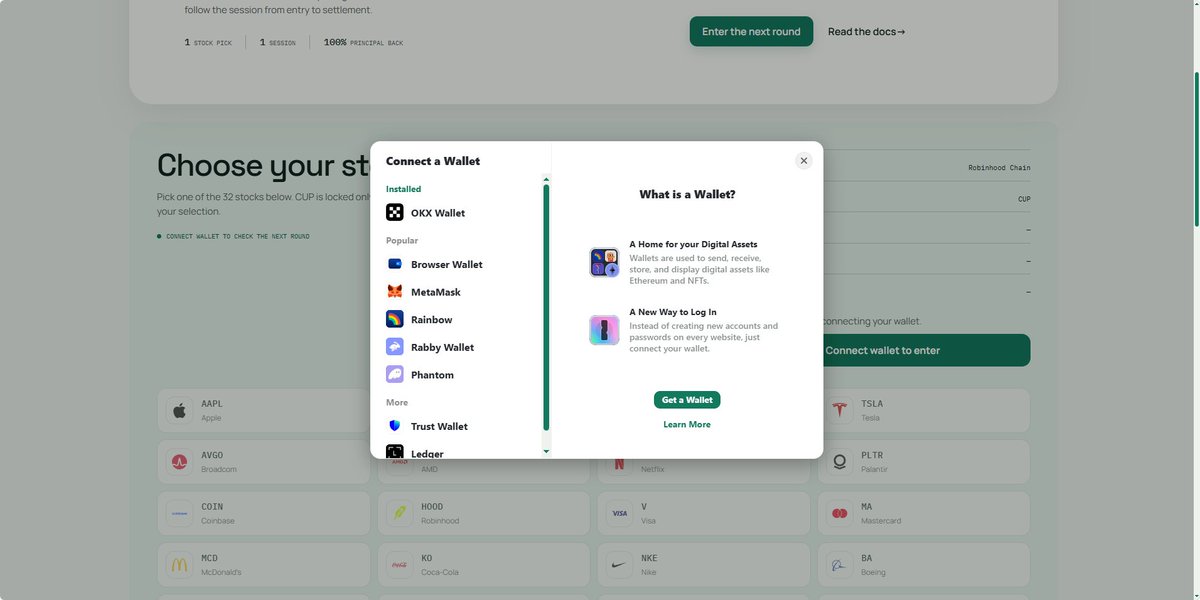Click the Boeing logo on BA card
Screen dimensions: 1200x600
[840, 565]
